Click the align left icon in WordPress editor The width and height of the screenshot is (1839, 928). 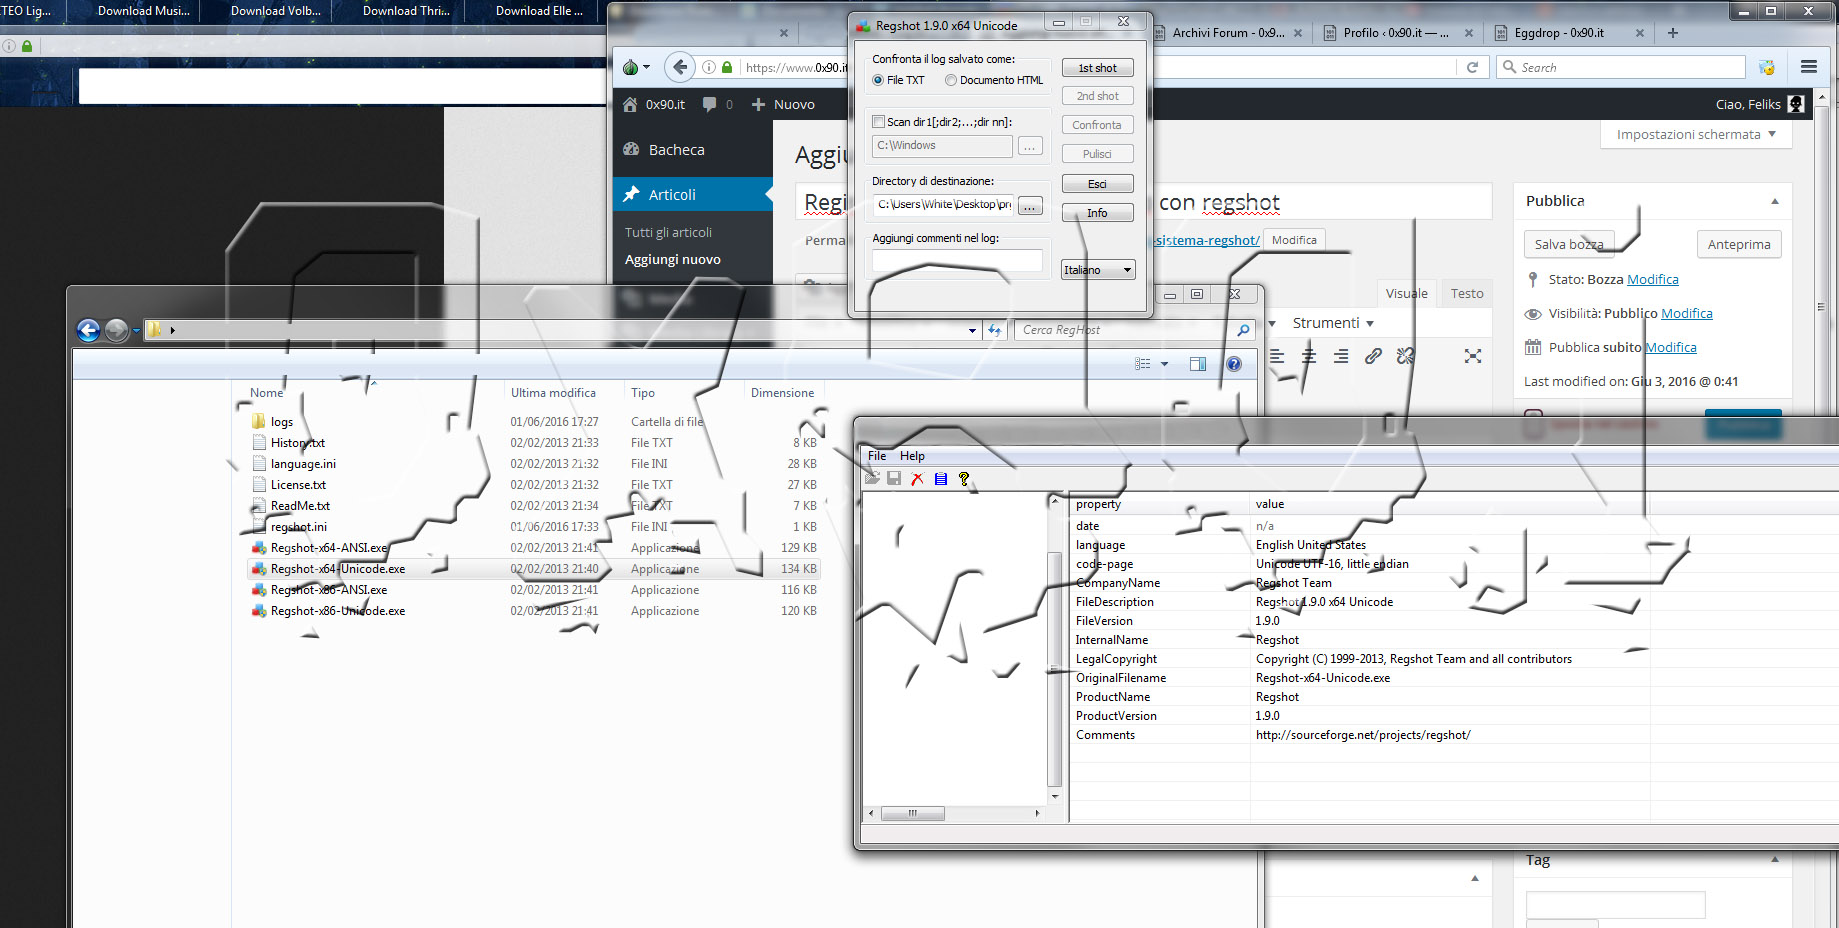[x=1277, y=356]
